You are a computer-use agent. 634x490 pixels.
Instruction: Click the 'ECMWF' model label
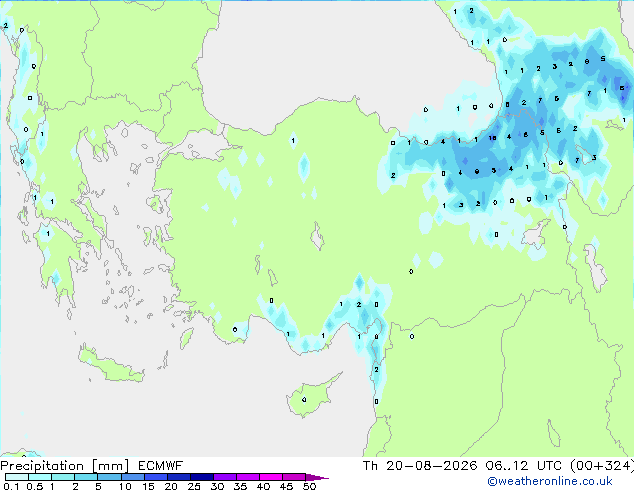tap(160, 466)
